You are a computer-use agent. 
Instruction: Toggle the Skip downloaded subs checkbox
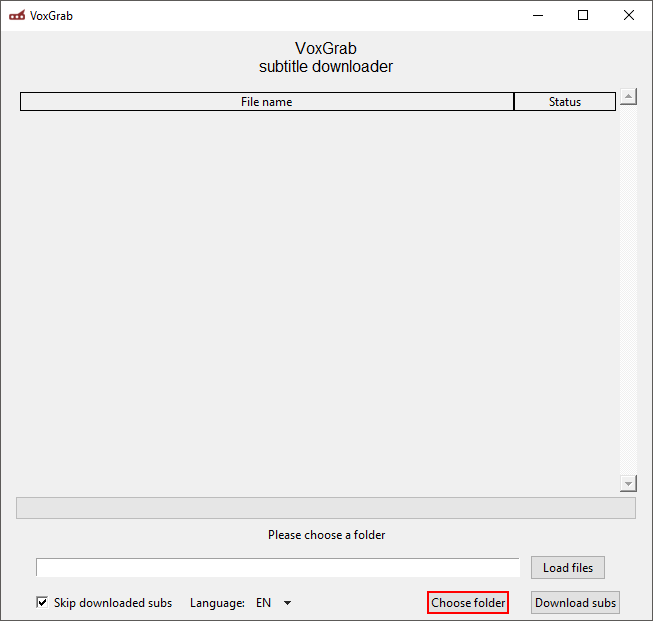coord(42,602)
